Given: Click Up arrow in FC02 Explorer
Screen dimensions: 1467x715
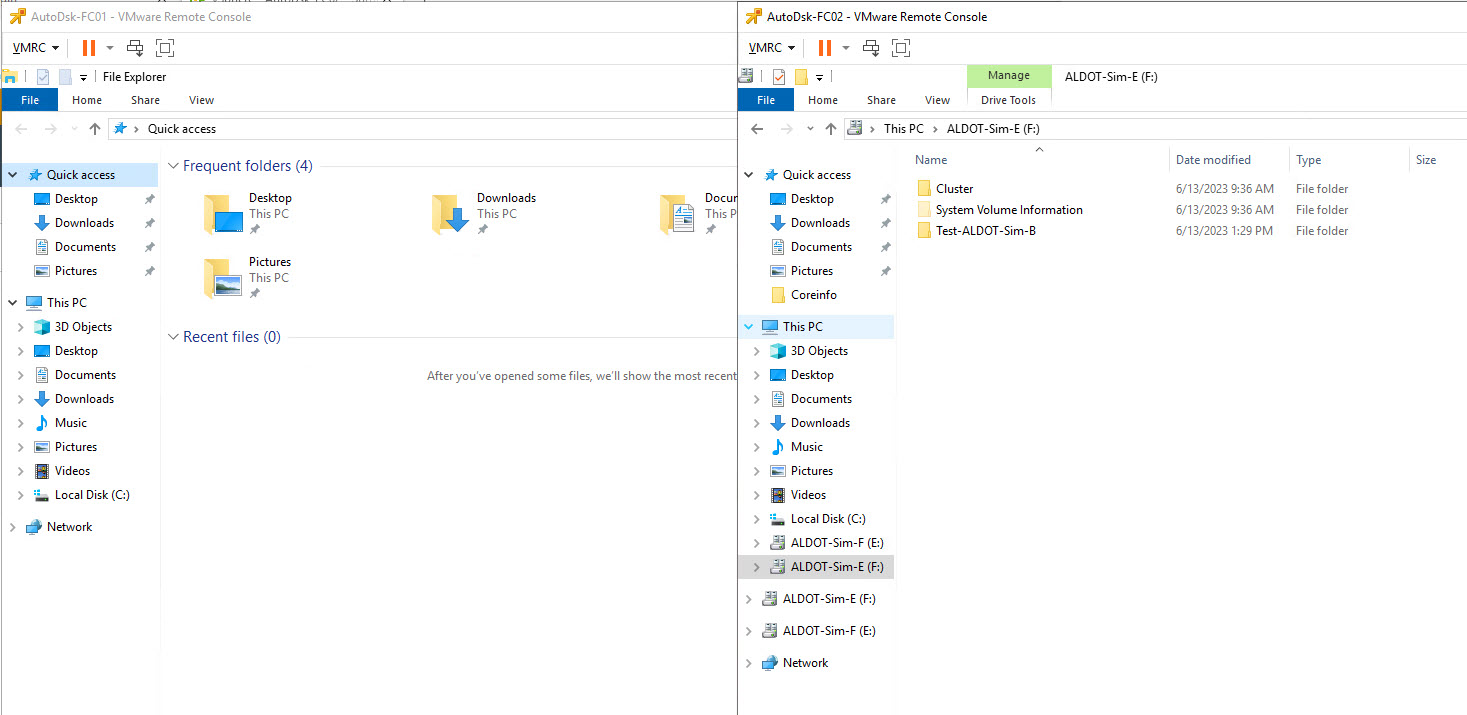Looking at the screenshot, I should (831, 128).
